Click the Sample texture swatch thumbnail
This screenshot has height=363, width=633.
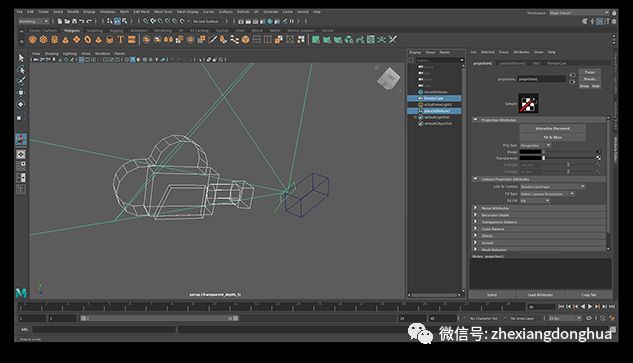click(528, 103)
